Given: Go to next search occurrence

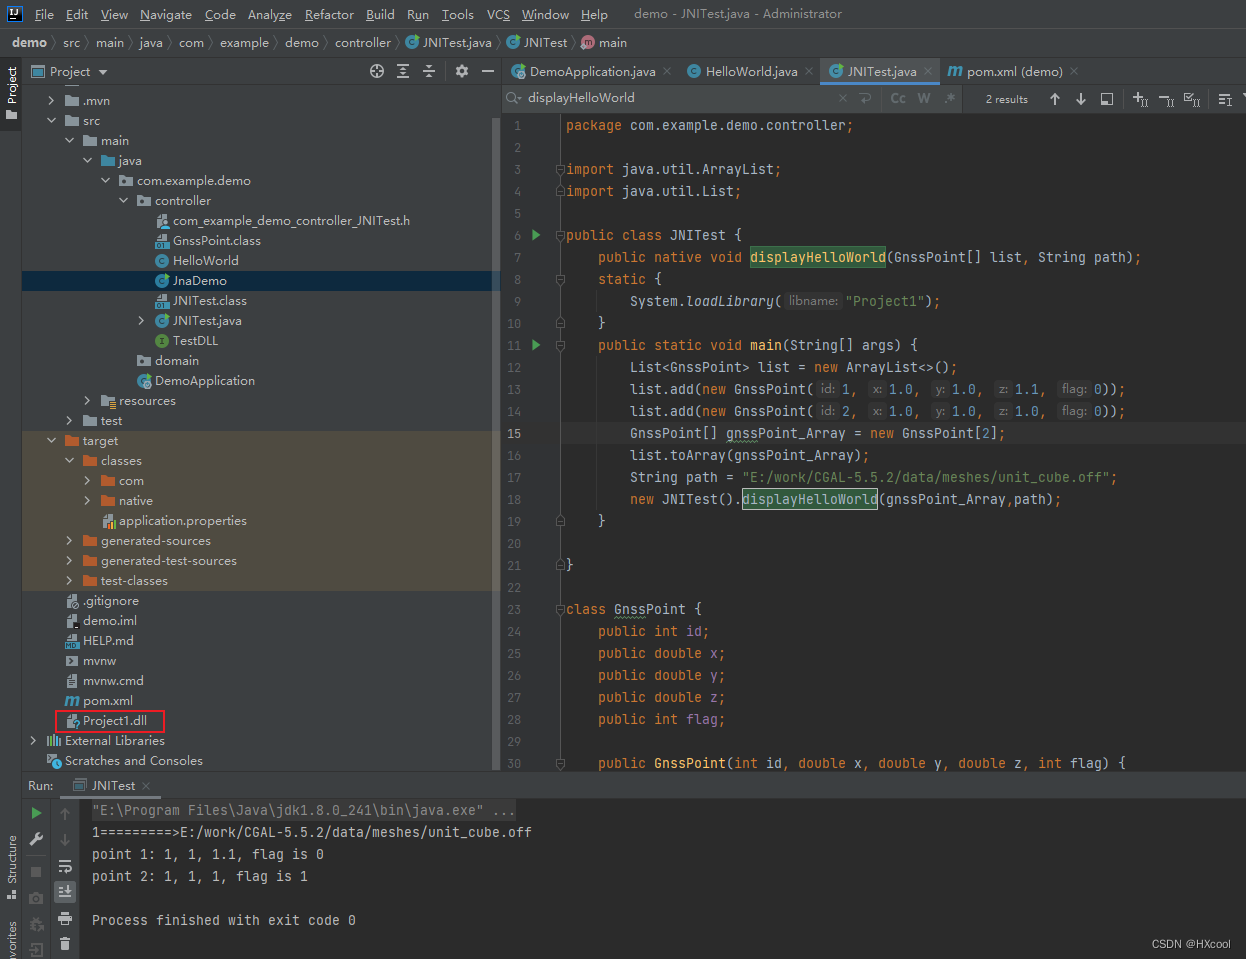Looking at the screenshot, I should coord(1081,99).
